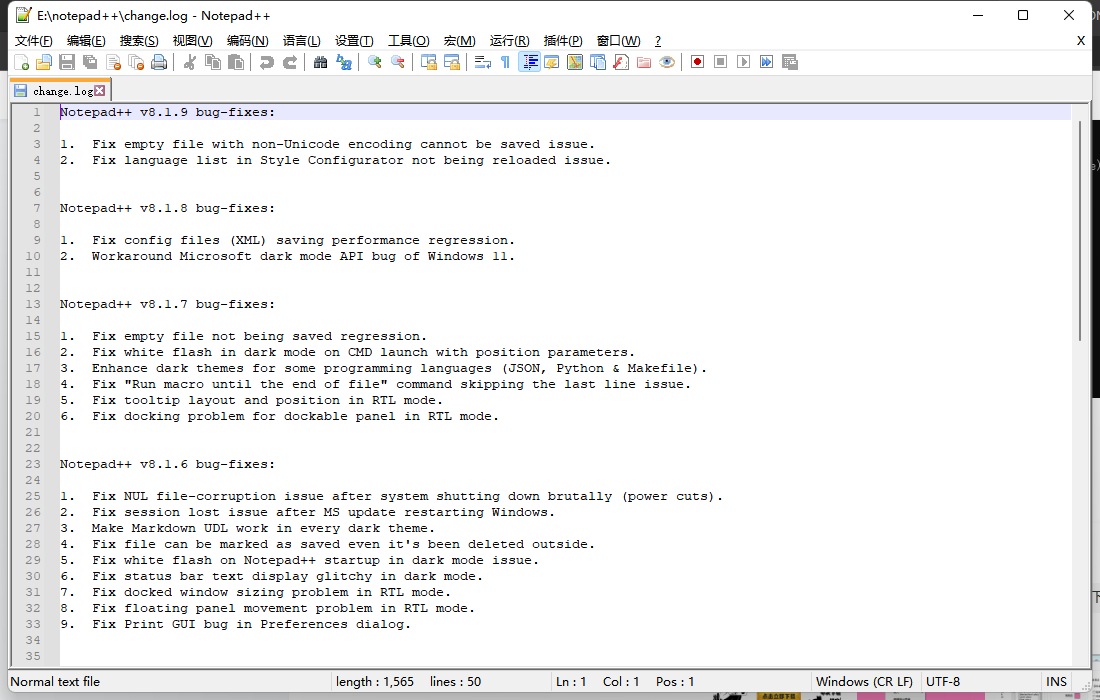Run the macro multiple times icon
Screen dimensions: 1100x700
click(x=767, y=62)
